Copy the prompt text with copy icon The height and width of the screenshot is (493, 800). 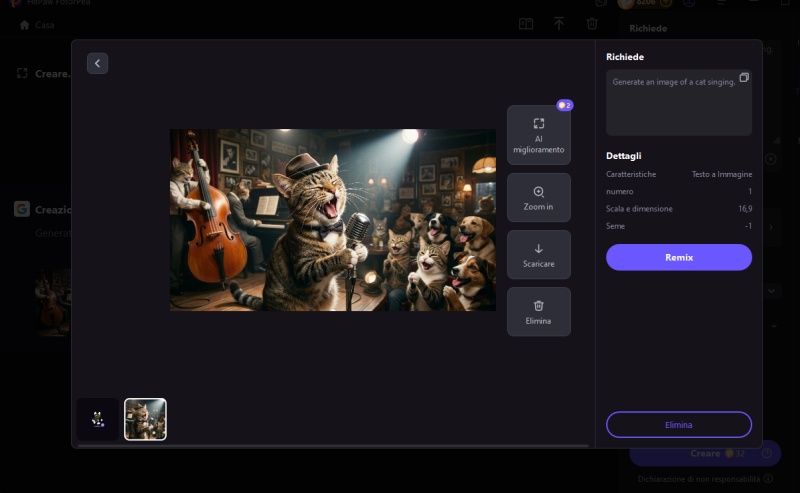coord(744,78)
